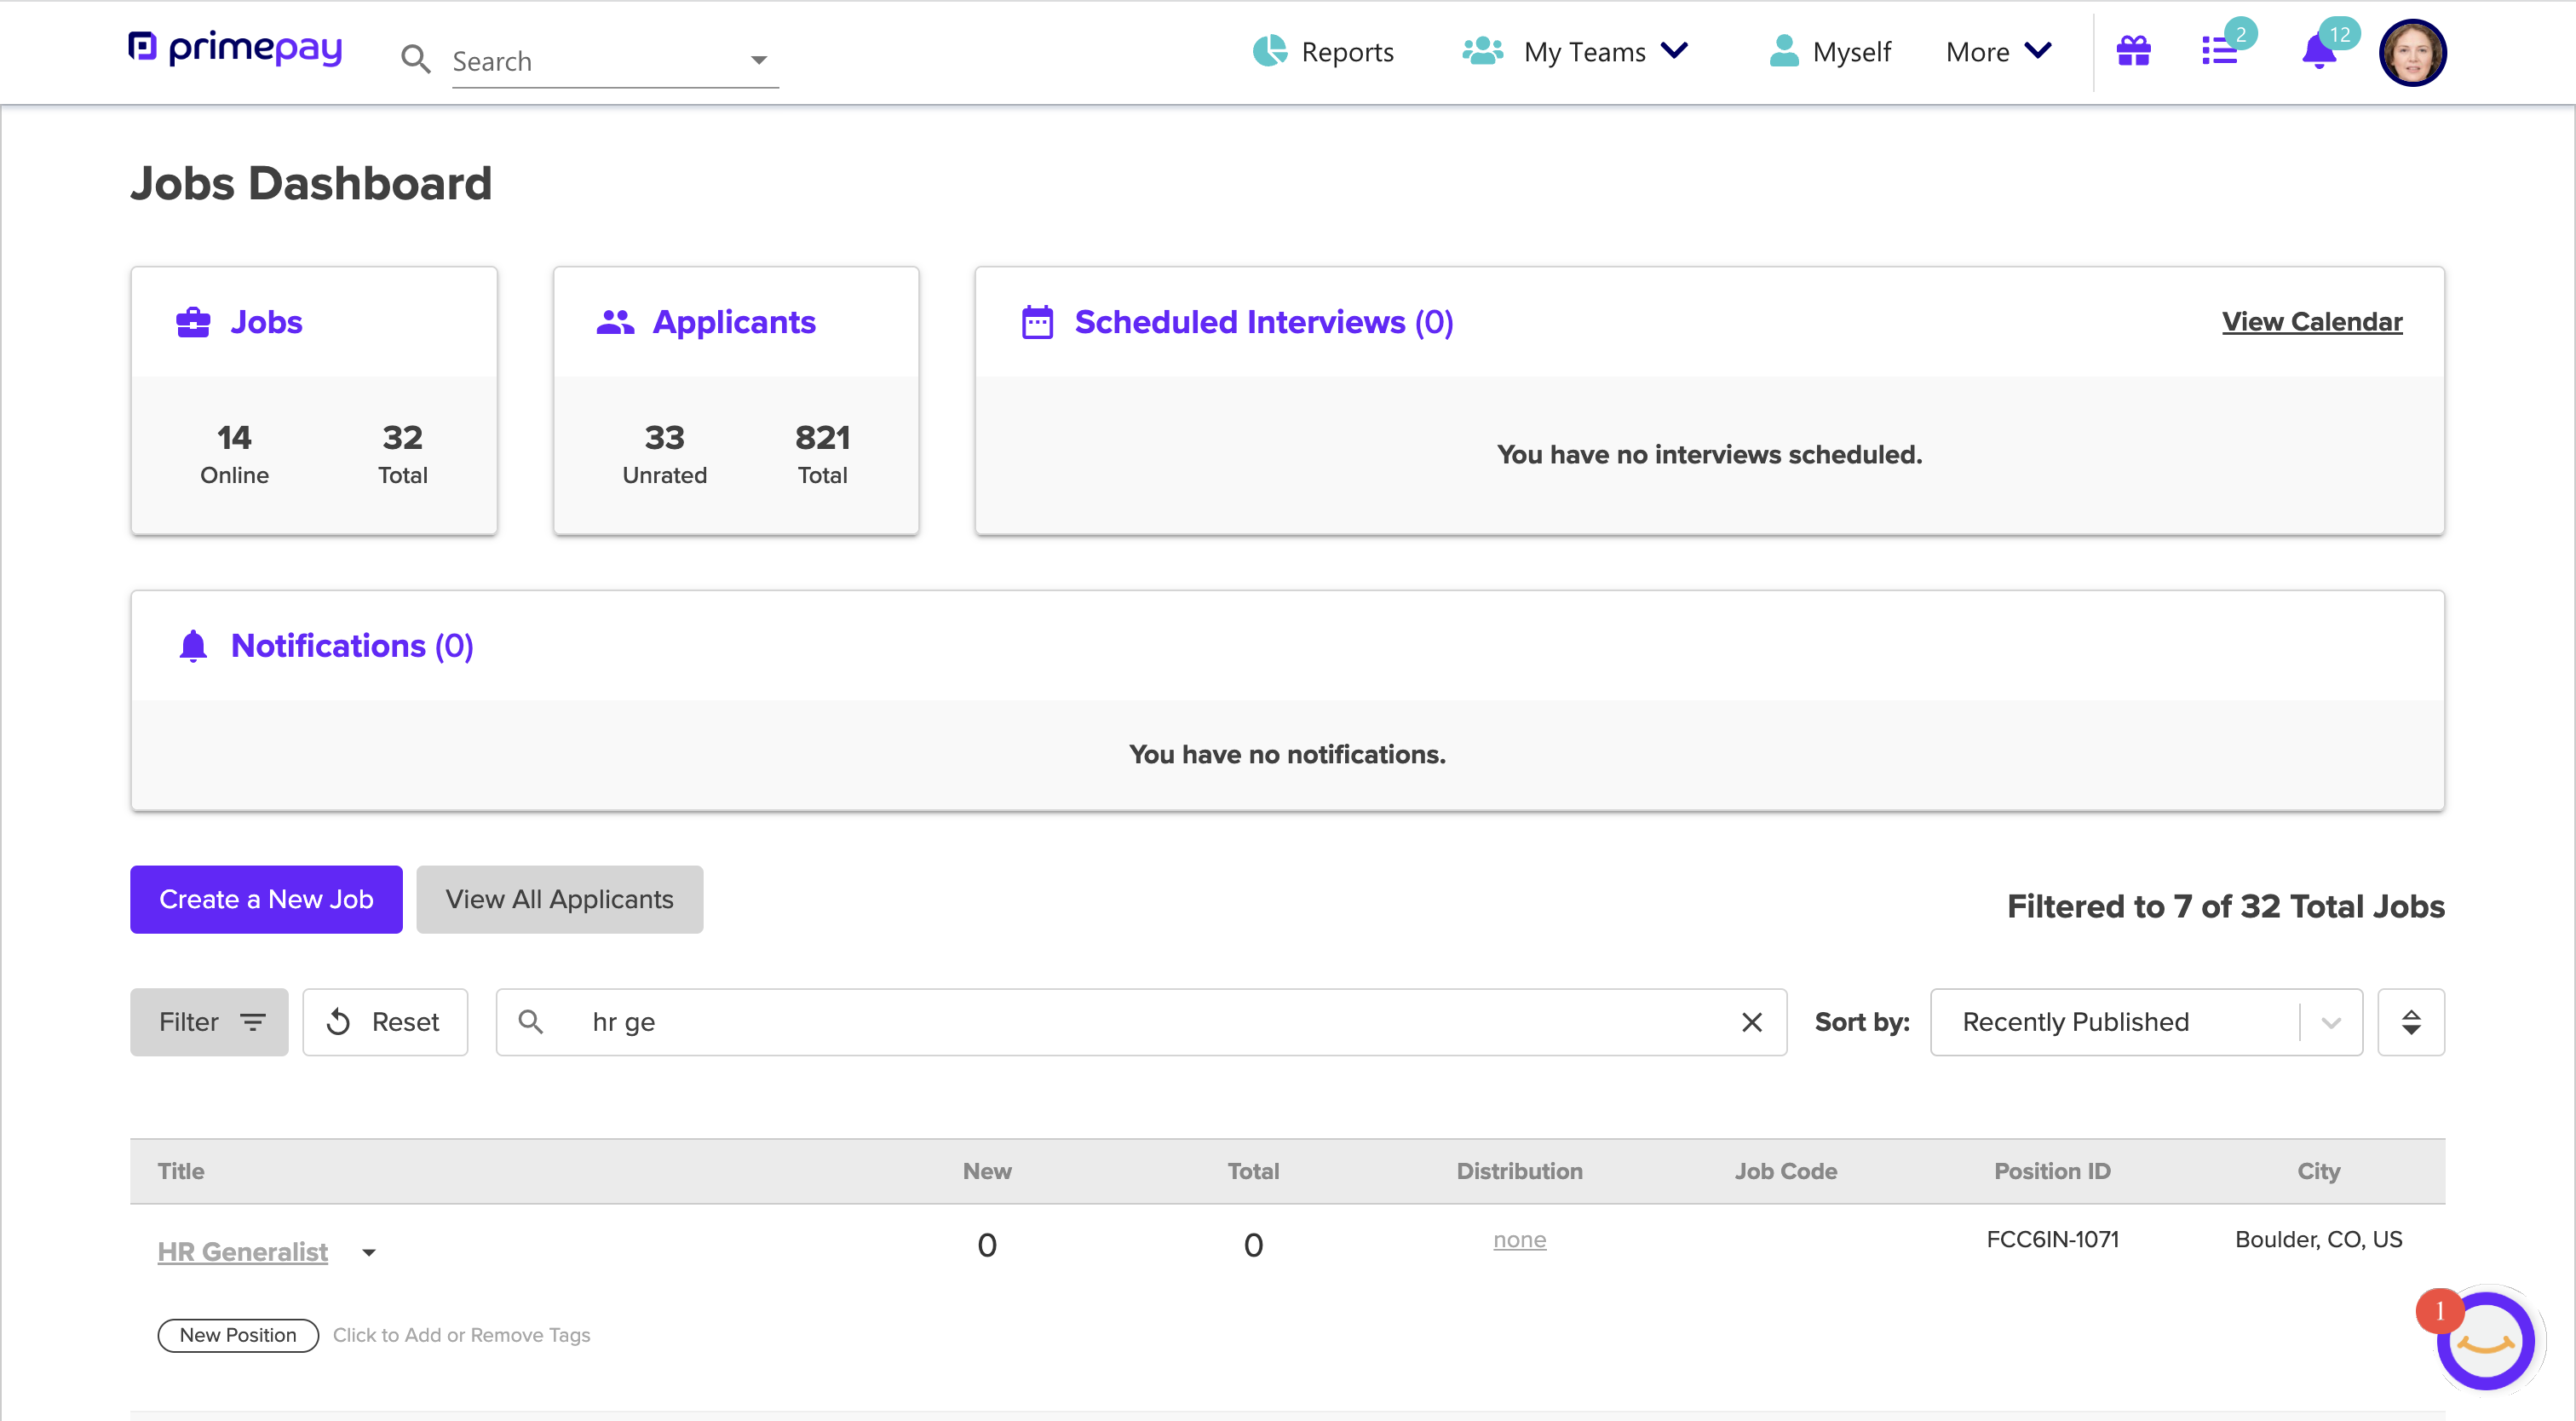Click the calendar icon on Scheduled Interviews card
Viewport: 2576px width, 1421px height.
coord(1037,321)
